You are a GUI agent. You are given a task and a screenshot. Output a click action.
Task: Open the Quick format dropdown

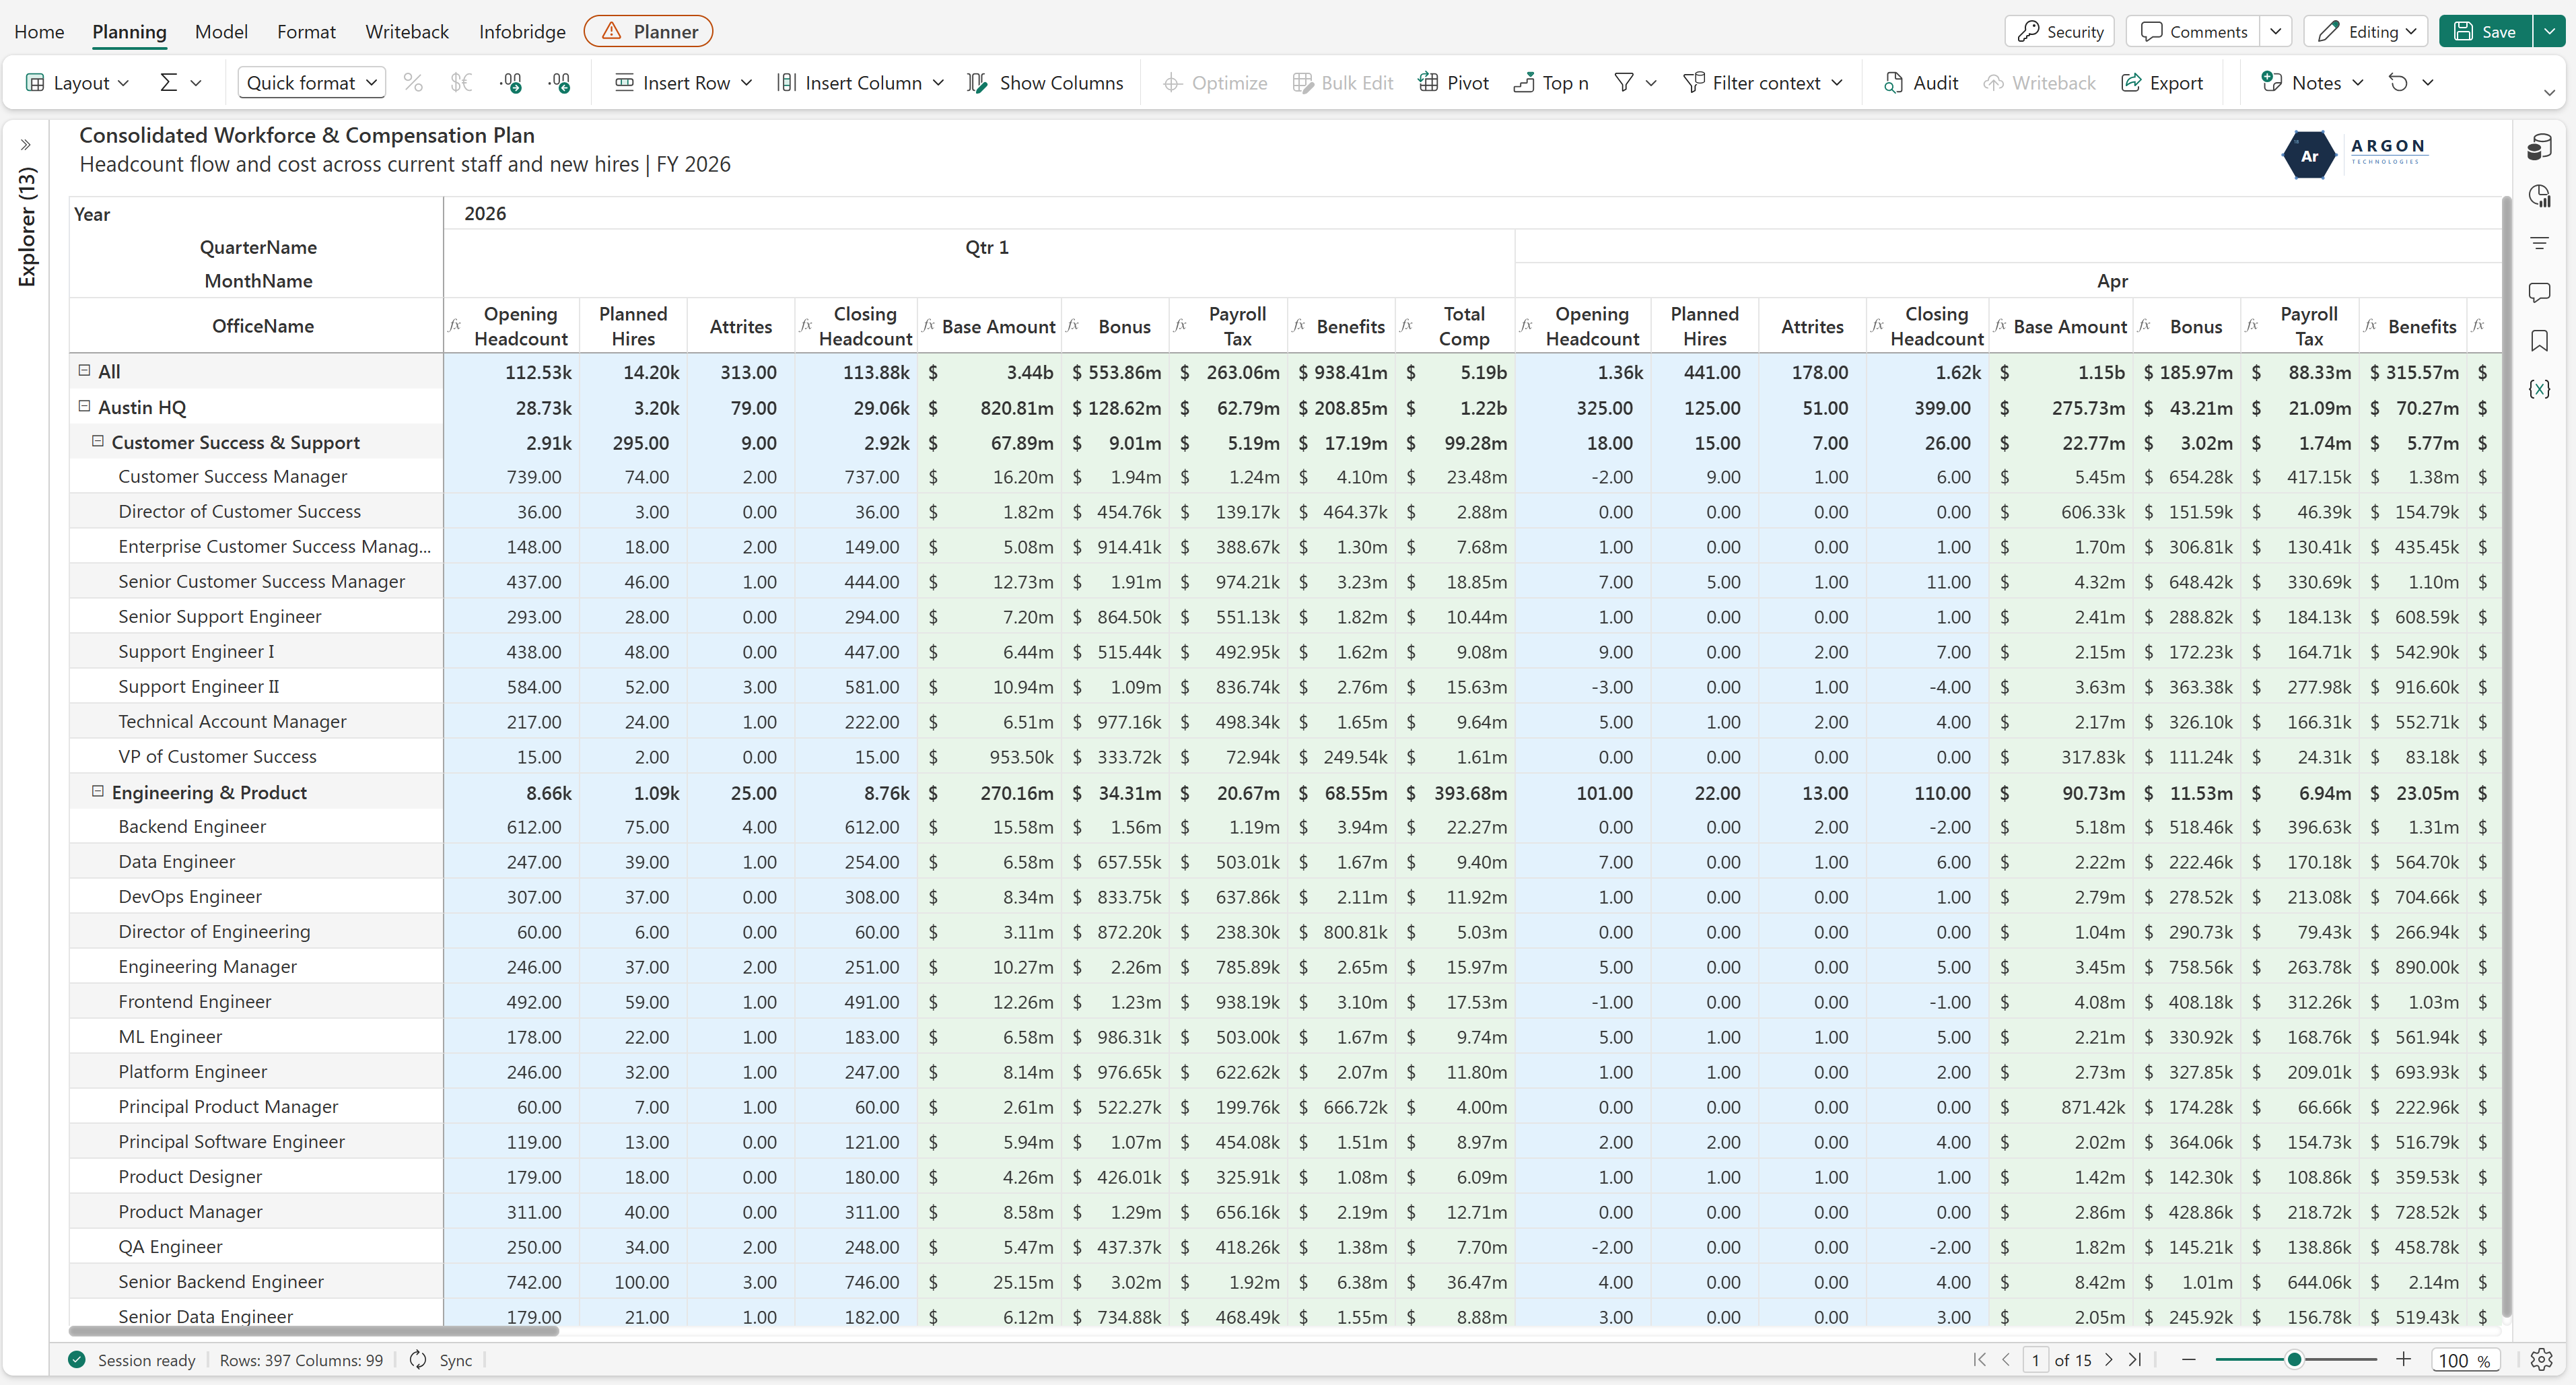[x=312, y=83]
